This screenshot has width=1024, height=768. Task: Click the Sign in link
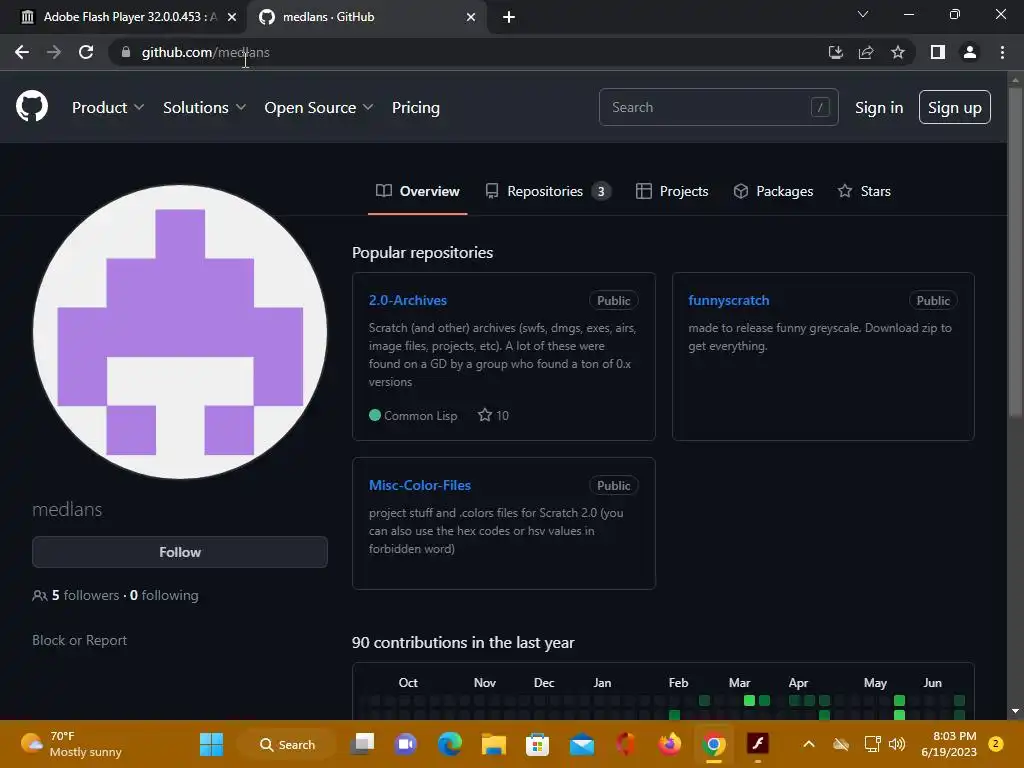[x=879, y=107]
